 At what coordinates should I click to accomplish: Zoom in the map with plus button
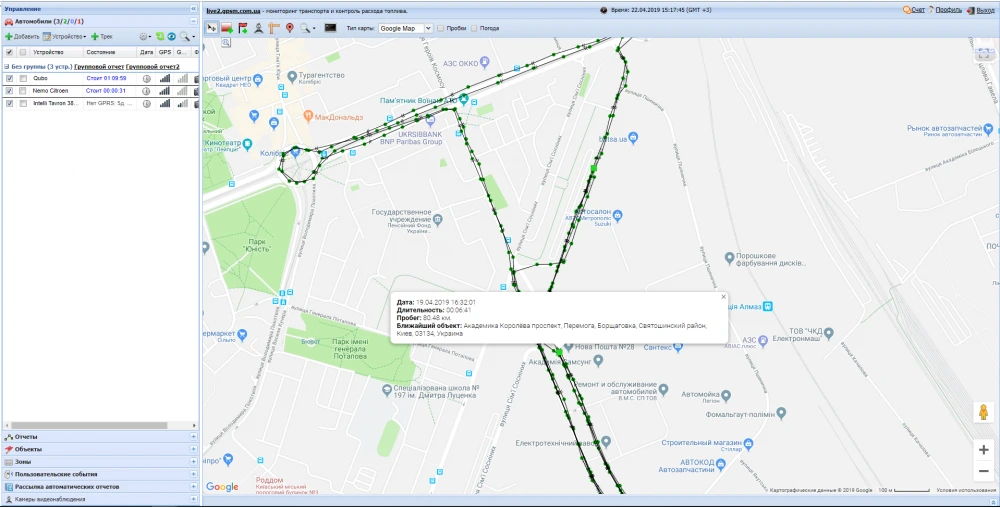(984, 450)
